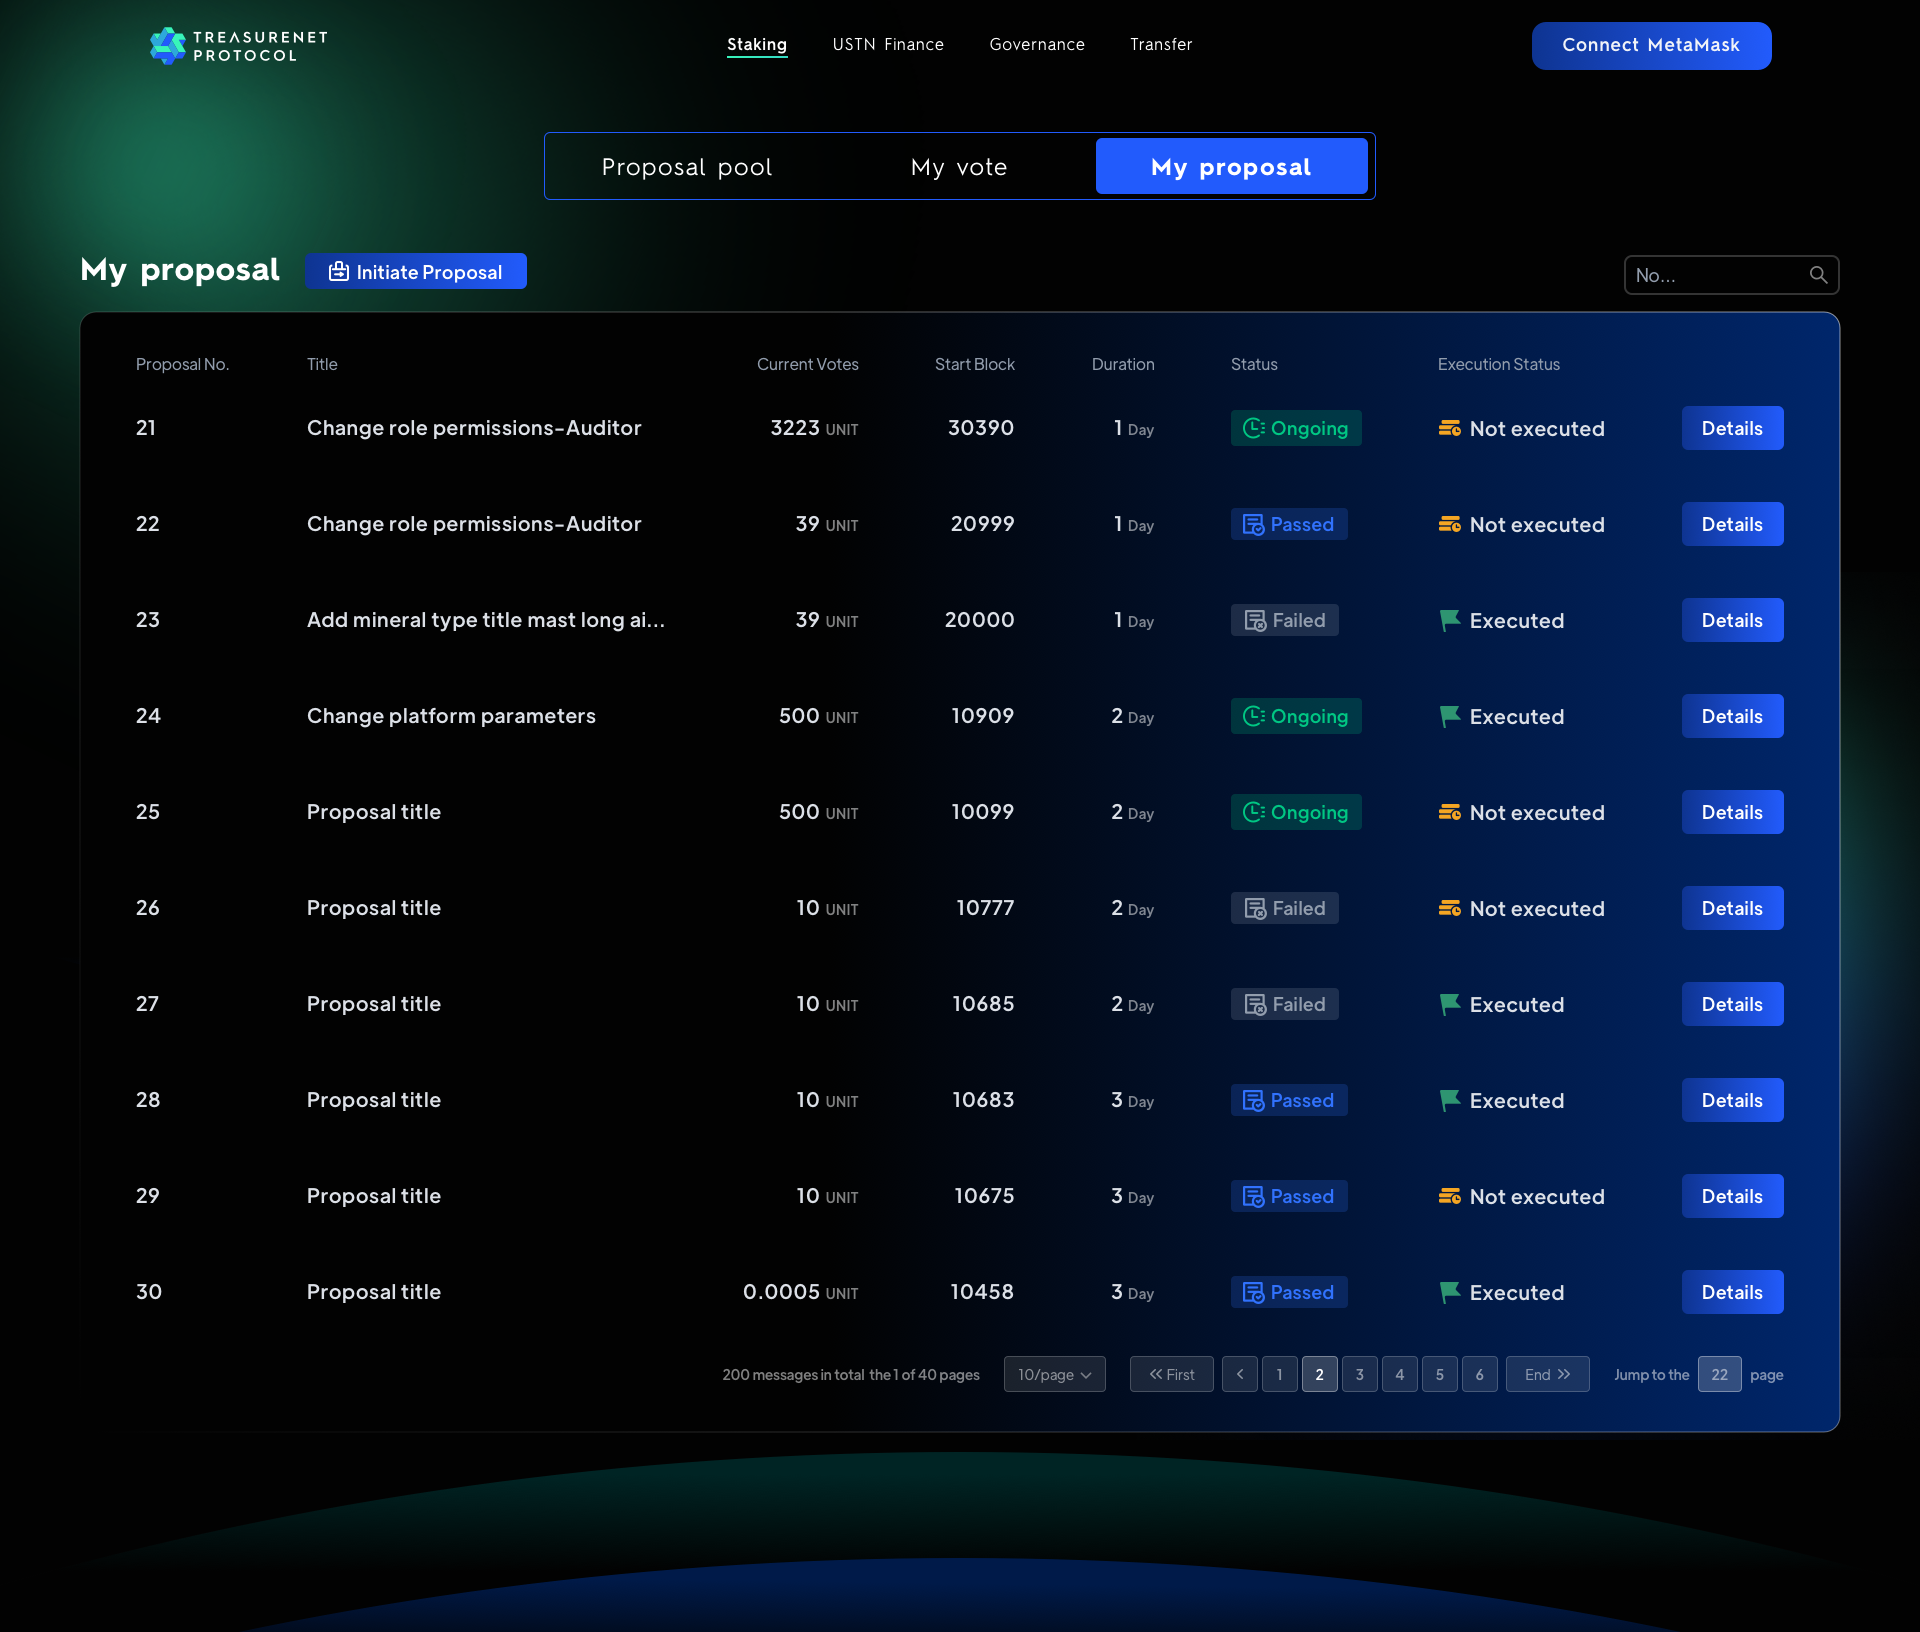The width and height of the screenshot is (1920, 1632).
Task: Click title 'Add mineral type title mast long ai...'
Action: point(486,620)
